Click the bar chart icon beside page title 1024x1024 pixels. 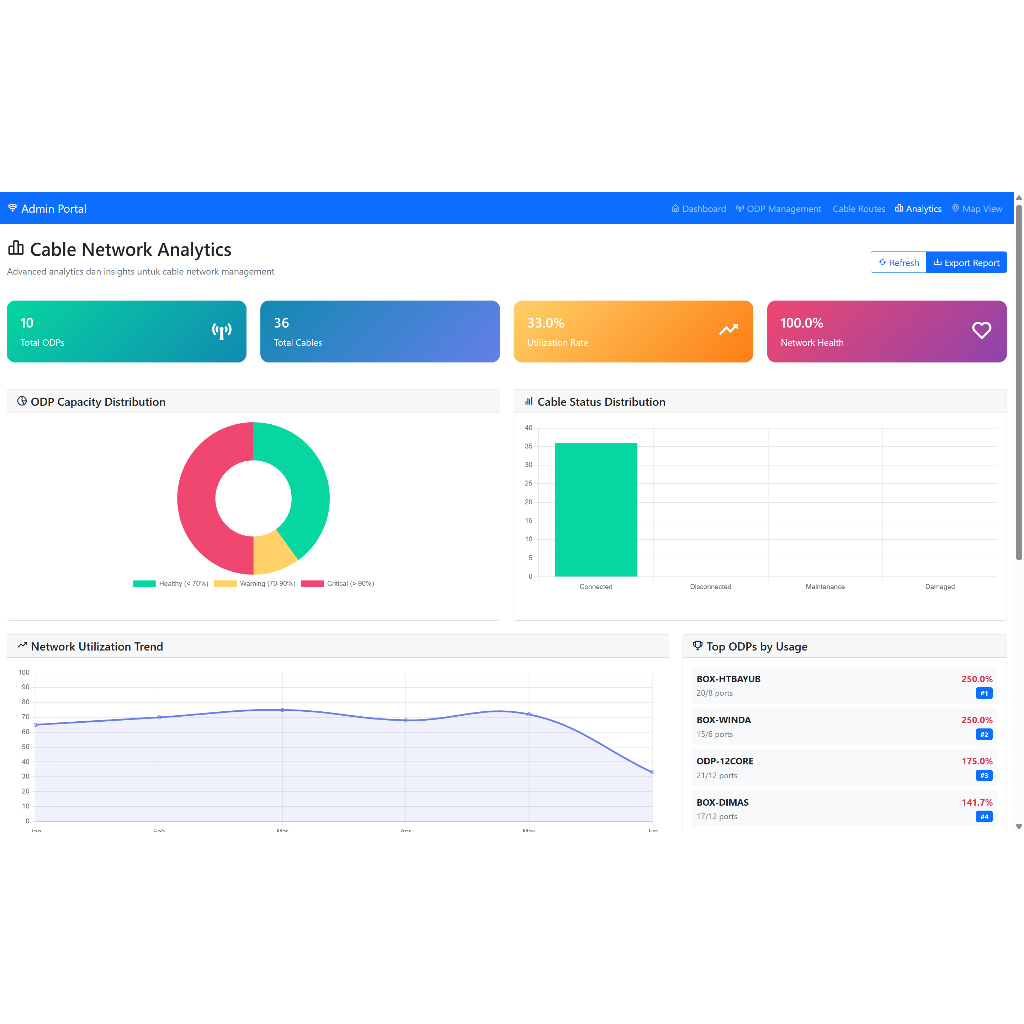coord(16,249)
